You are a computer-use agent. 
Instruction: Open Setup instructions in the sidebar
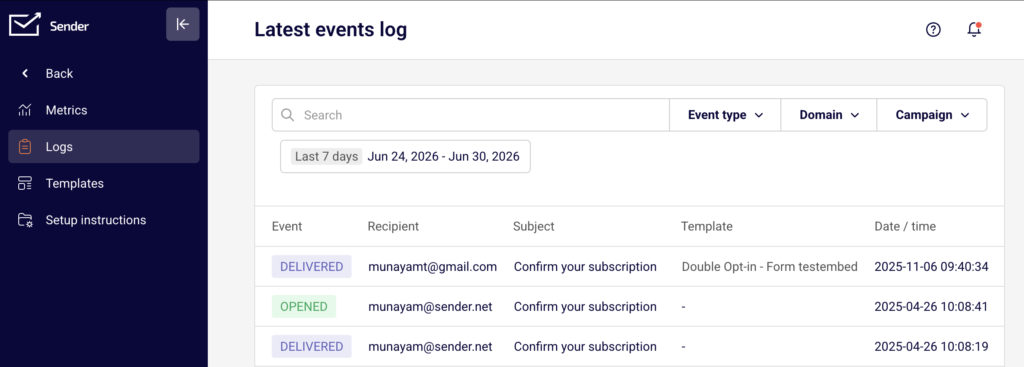104,220
